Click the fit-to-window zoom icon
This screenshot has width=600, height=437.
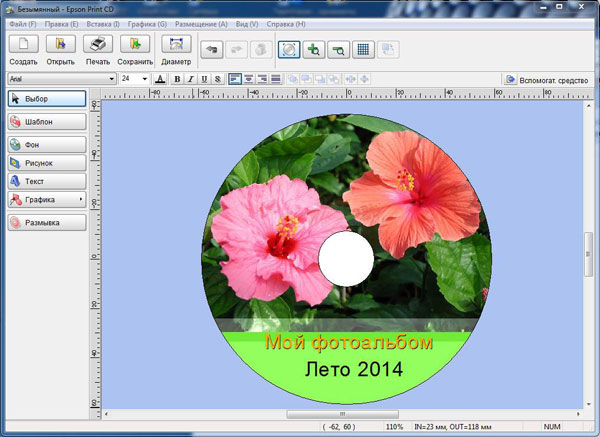tap(289, 48)
